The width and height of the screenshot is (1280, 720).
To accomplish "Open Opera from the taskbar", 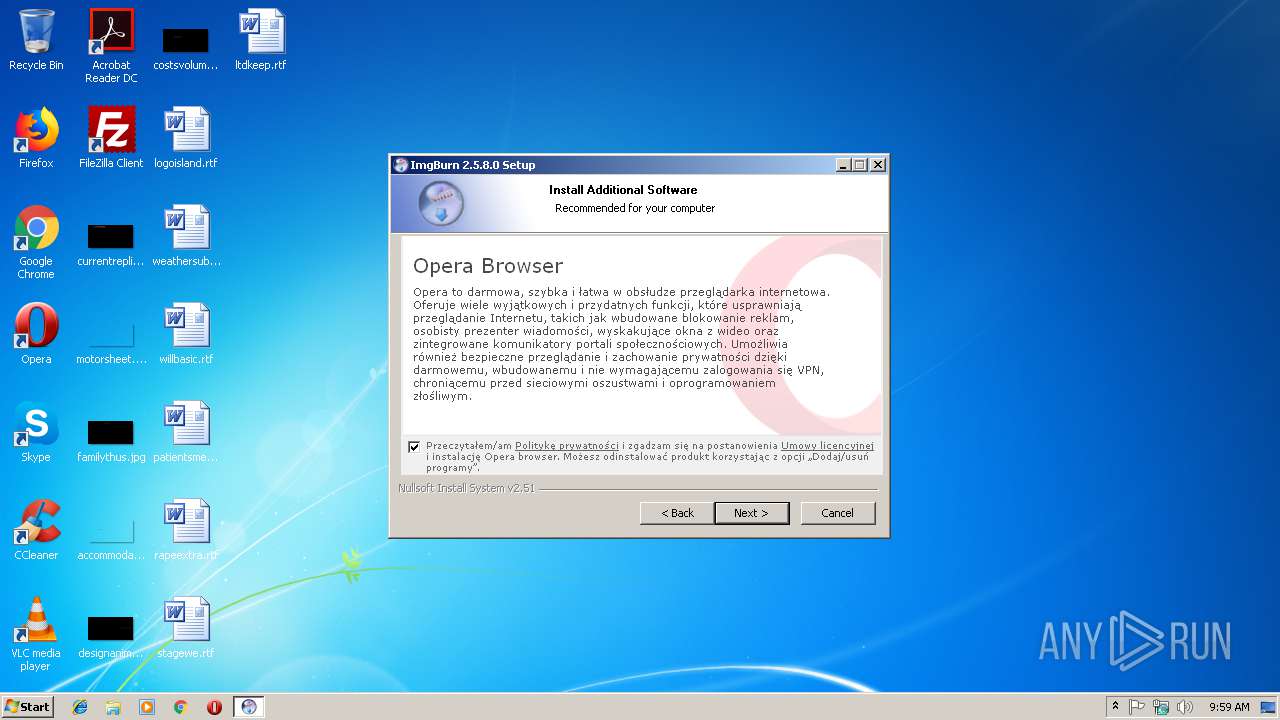I will click(214, 707).
